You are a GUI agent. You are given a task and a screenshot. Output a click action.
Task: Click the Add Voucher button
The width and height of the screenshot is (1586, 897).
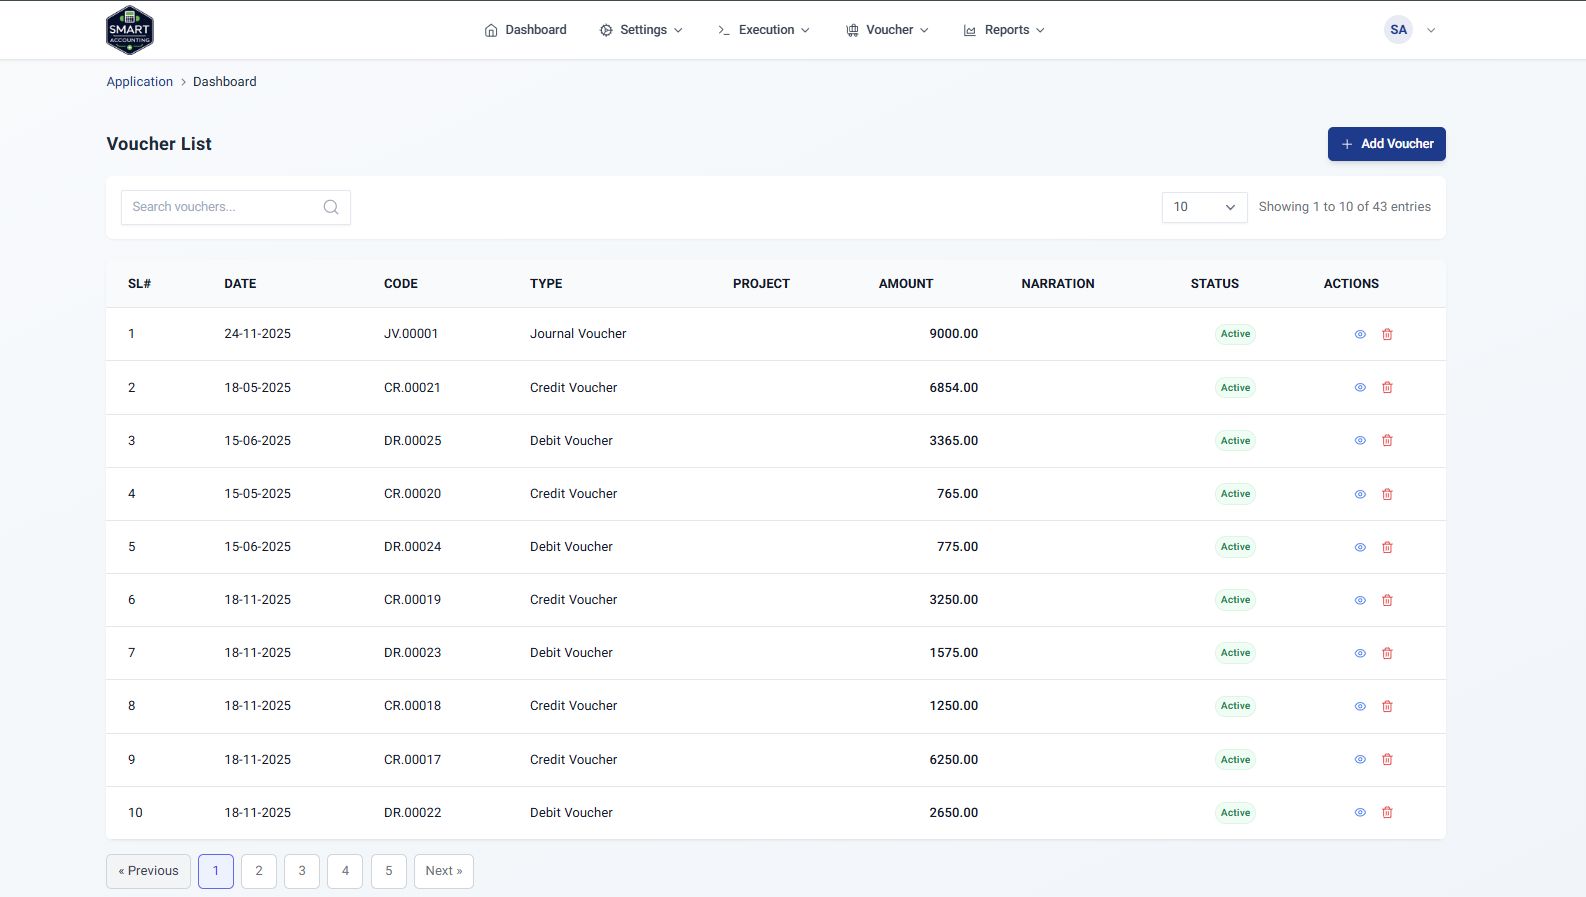(1386, 144)
